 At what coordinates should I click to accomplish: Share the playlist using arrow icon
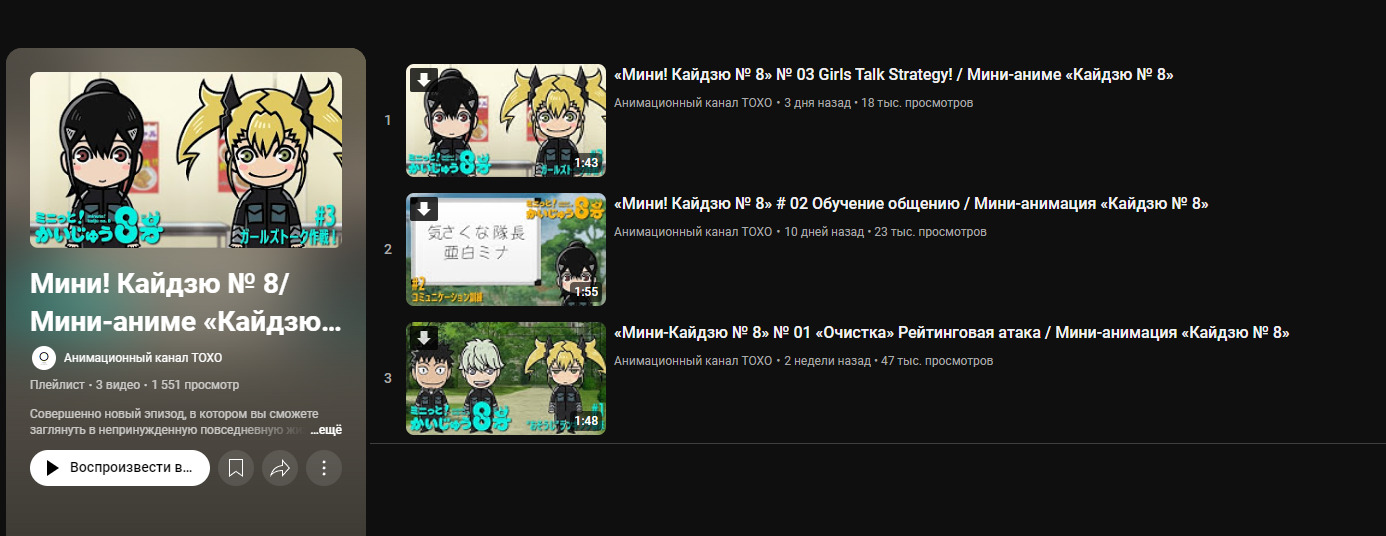pyautogui.click(x=280, y=468)
